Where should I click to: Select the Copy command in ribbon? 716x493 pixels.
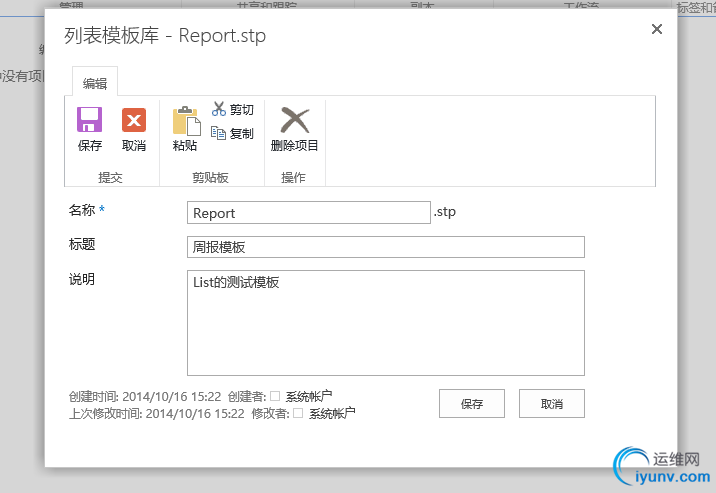[232, 133]
